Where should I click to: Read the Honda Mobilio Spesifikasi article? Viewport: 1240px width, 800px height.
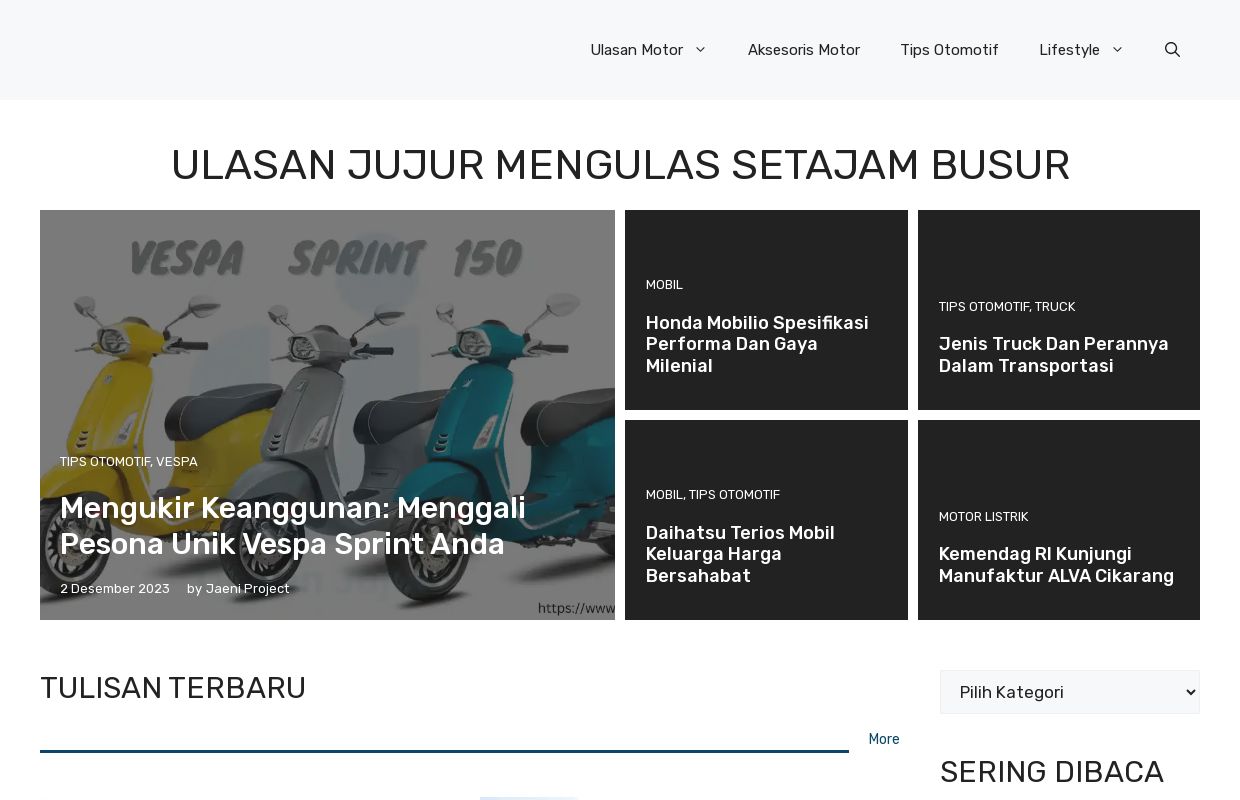pyautogui.click(x=757, y=344)
